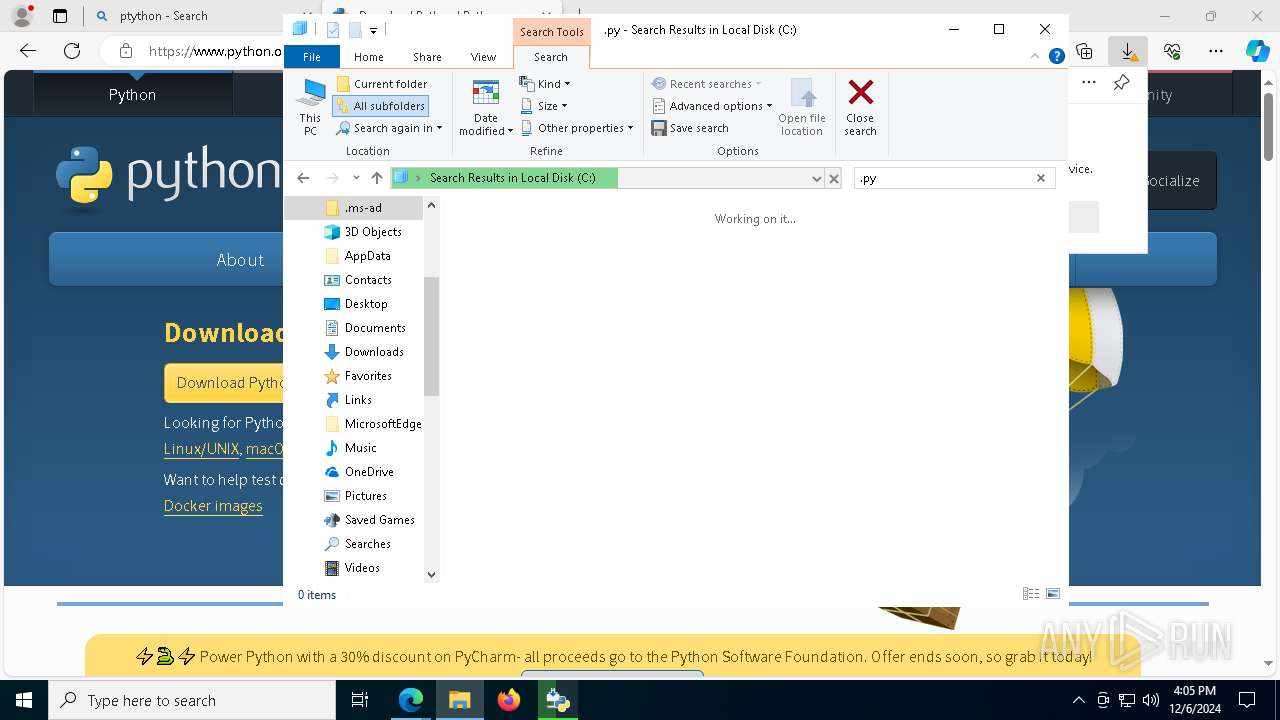The width and height of the screenshot is (1280, 720).
Task: Switch to the Share ribbon tab
Action: (x=427, y=57)
